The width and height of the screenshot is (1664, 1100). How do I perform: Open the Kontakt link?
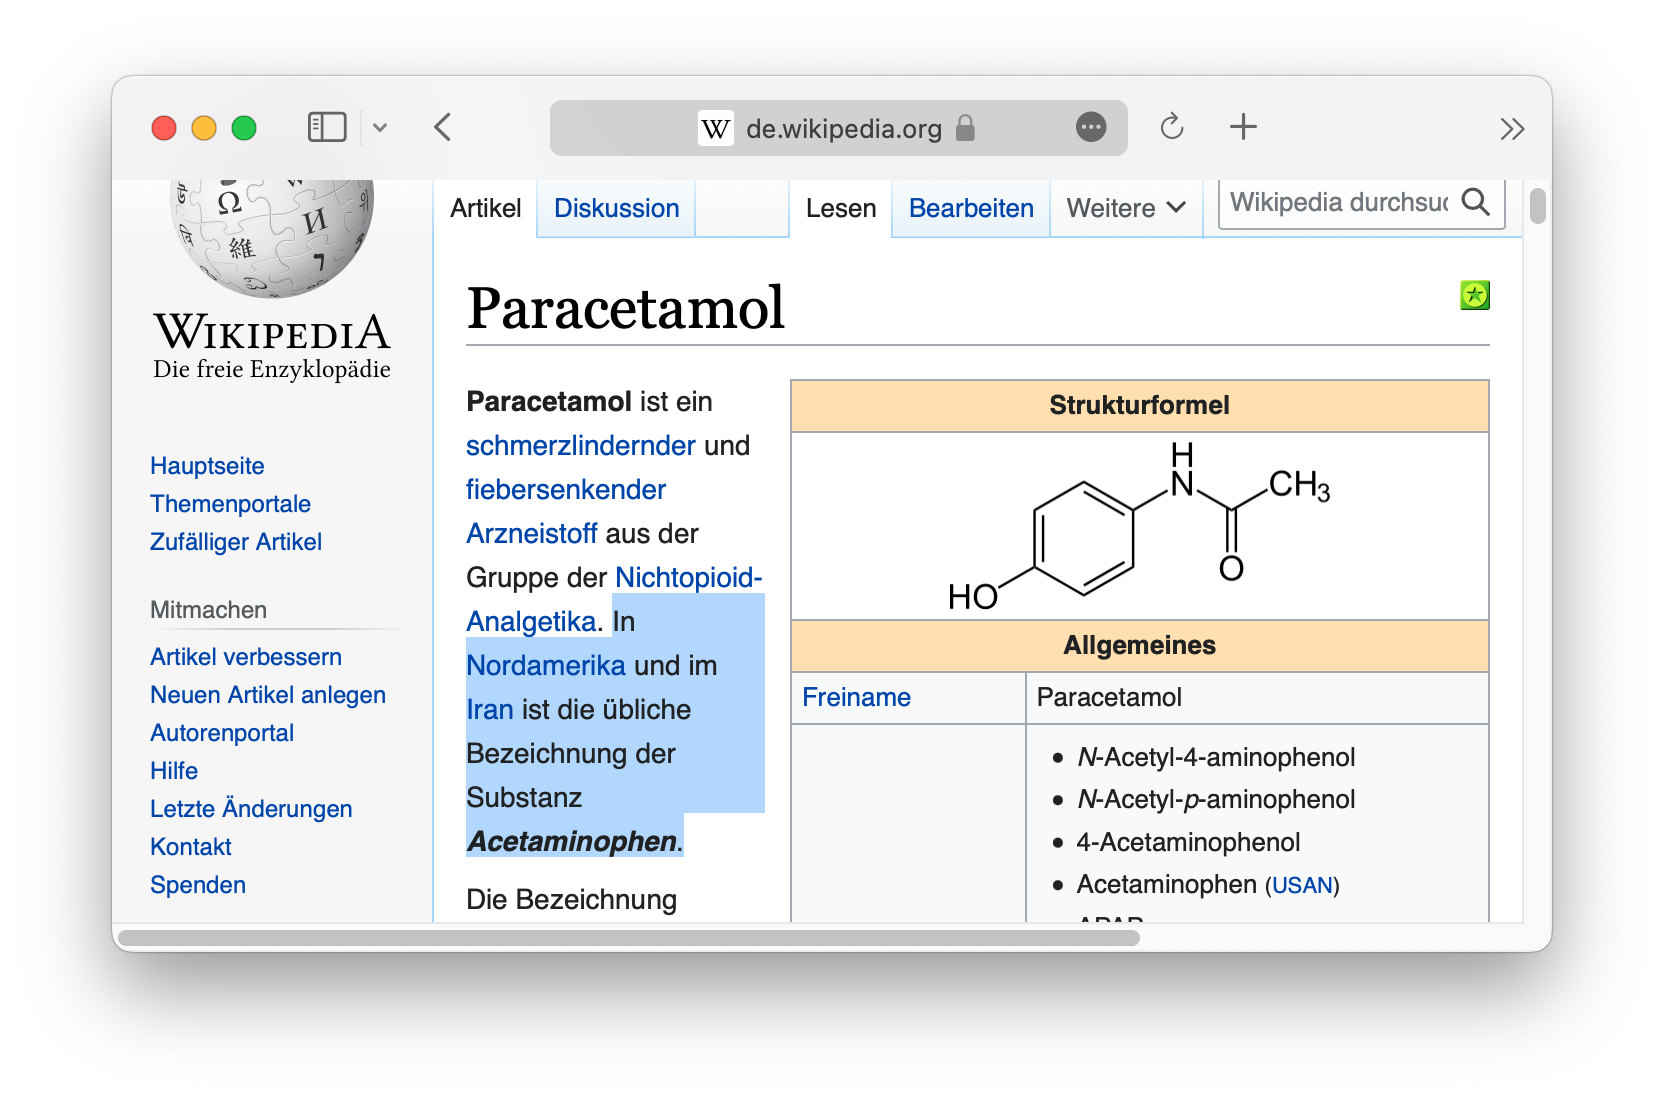[x=191, y=847]
